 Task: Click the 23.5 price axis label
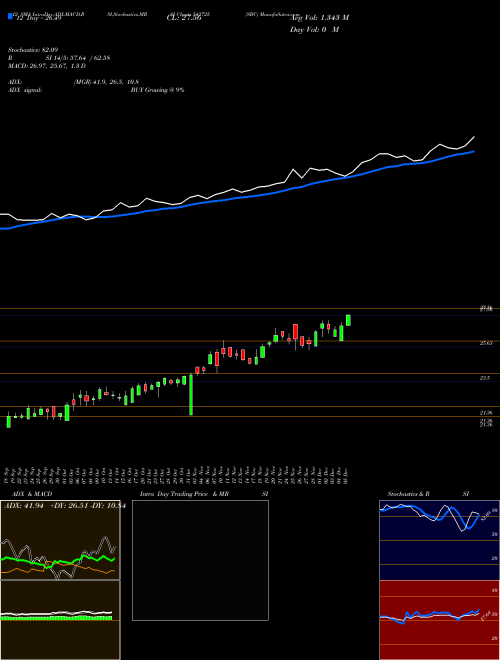coord(485,378)
